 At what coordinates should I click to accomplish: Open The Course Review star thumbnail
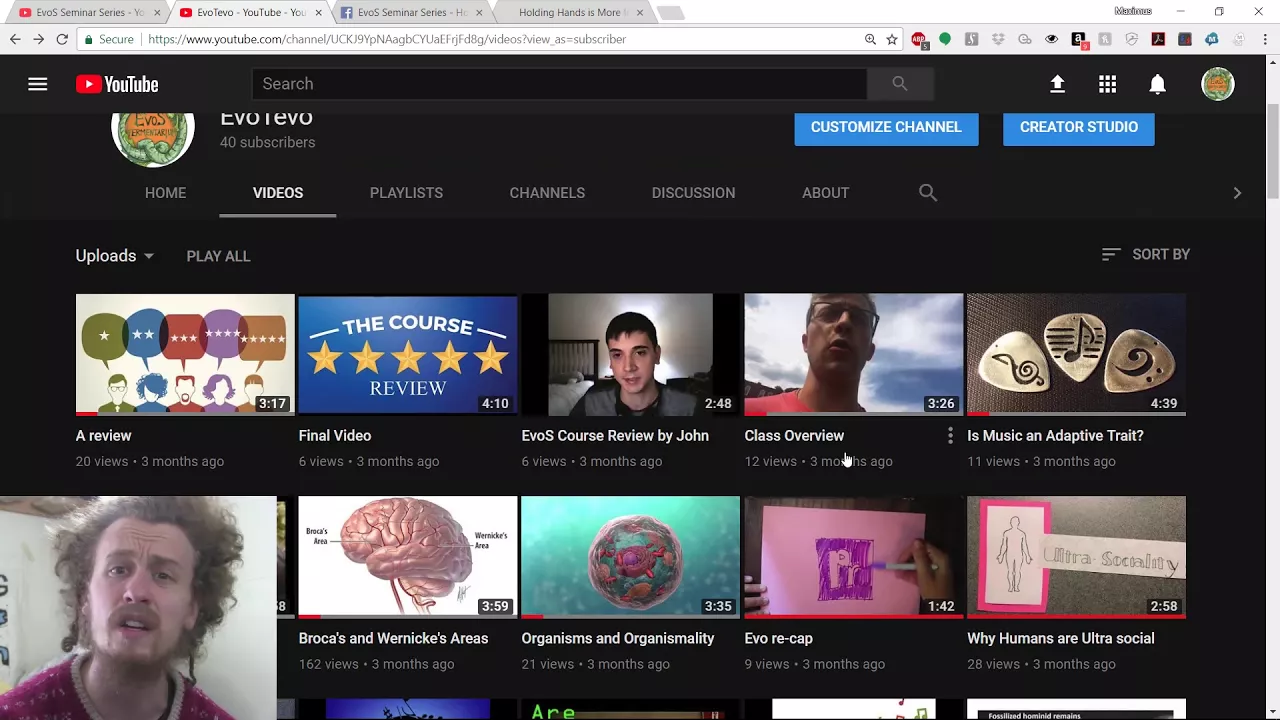408,354
